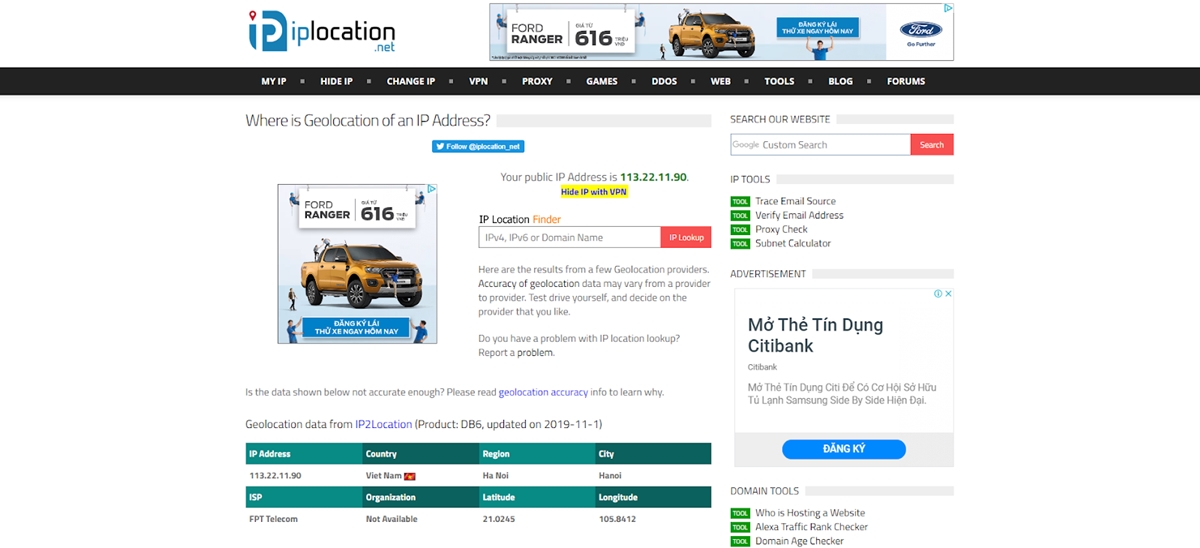Open the MY IP menu item
Viewport: 1200px width, 548px height.
(273, 81)
